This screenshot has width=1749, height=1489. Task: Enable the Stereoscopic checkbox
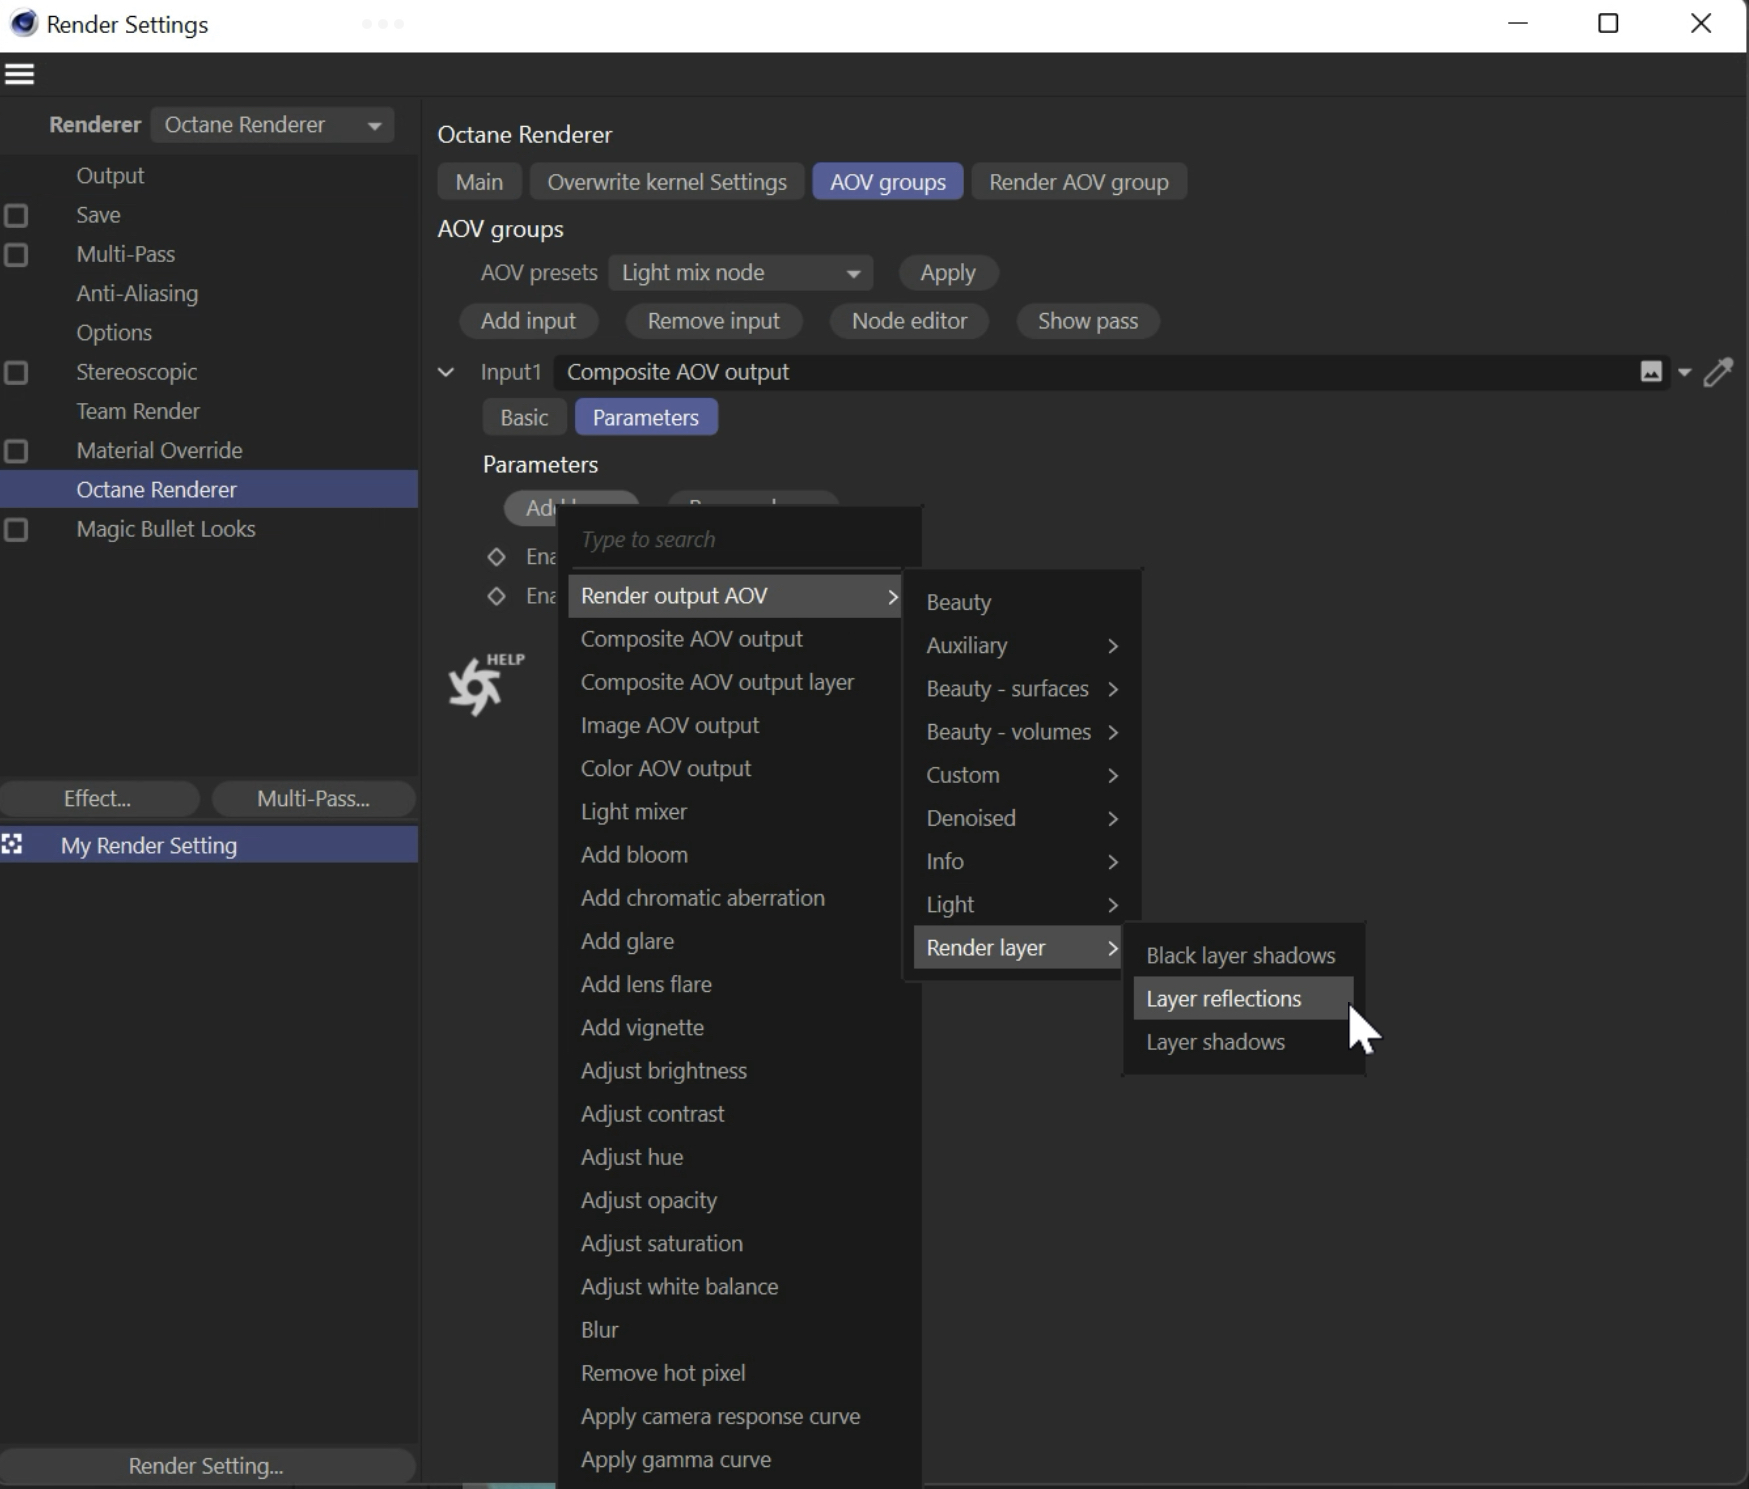(16, 373)
